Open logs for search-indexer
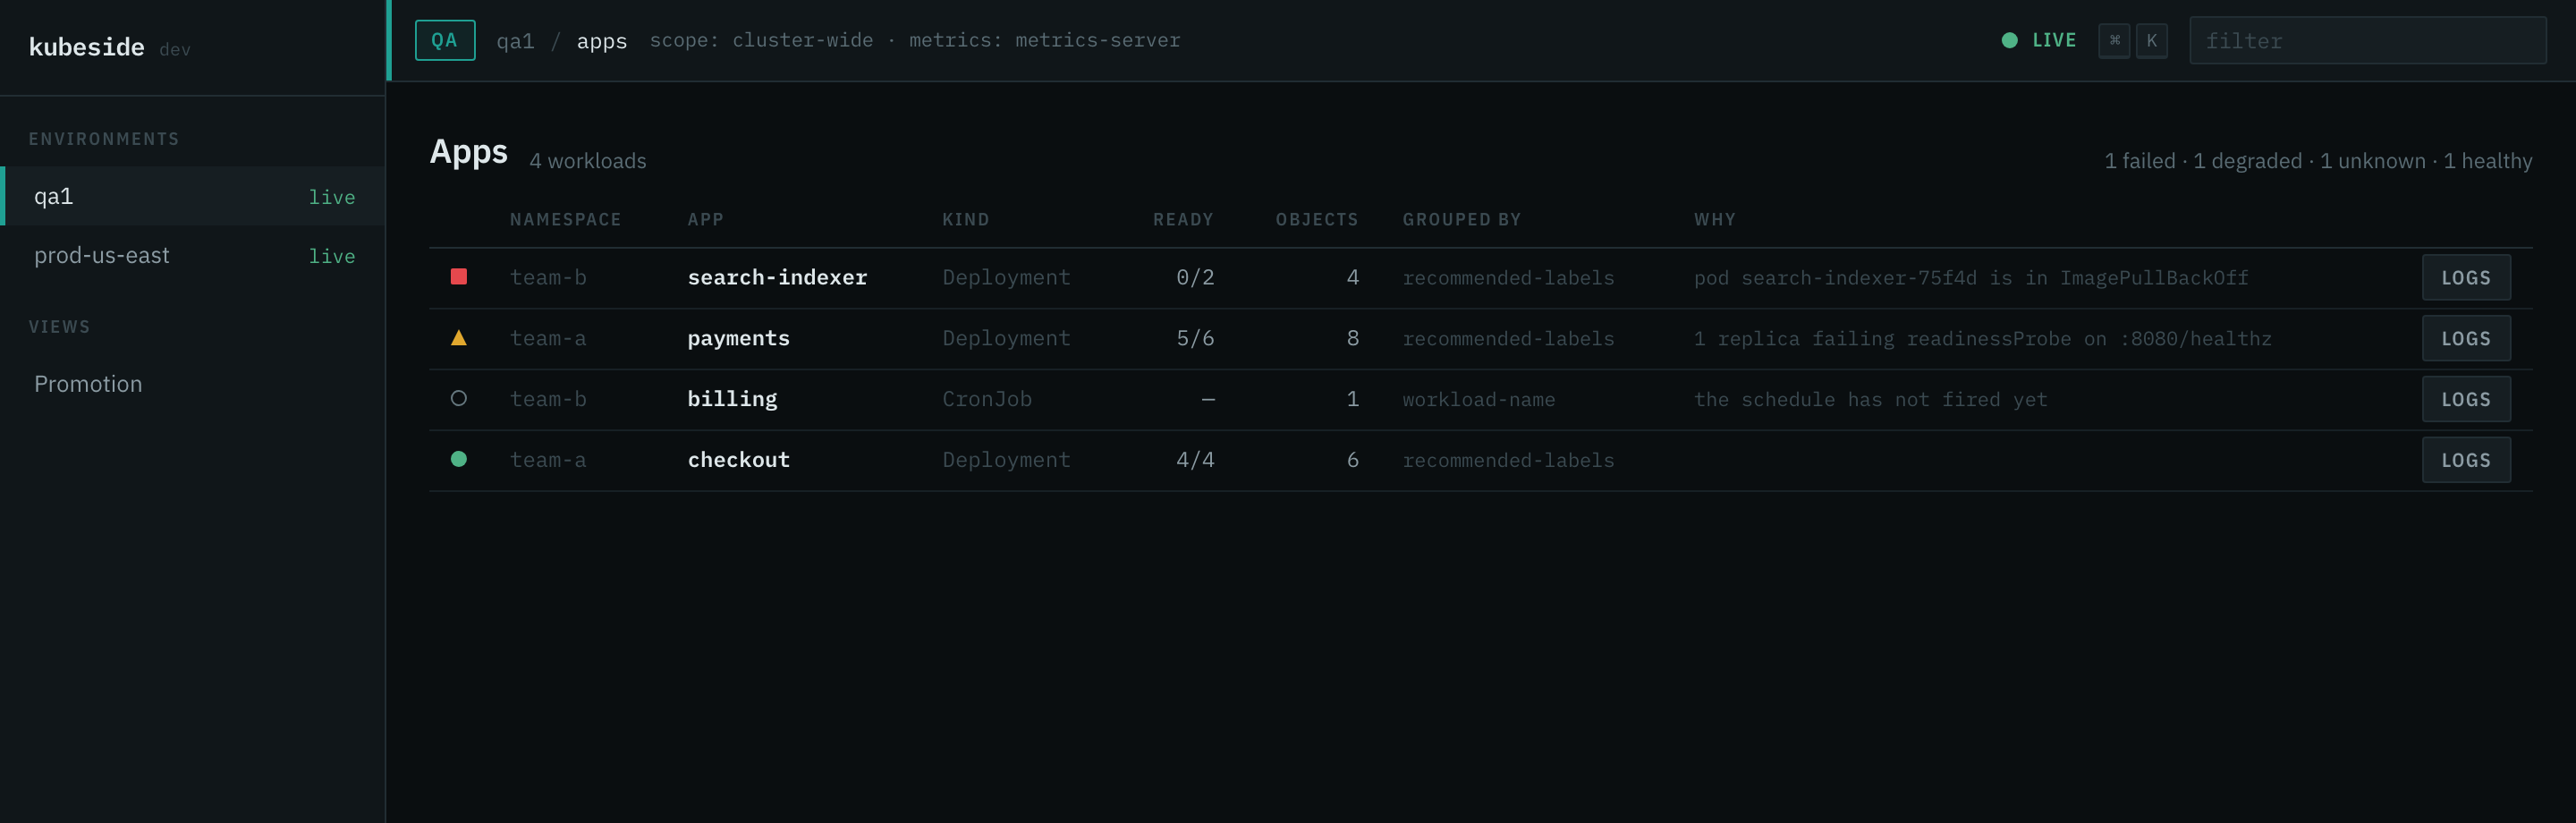This screenshot has height=823, width=2576. pyautogui.click(x=2465, y=277)
